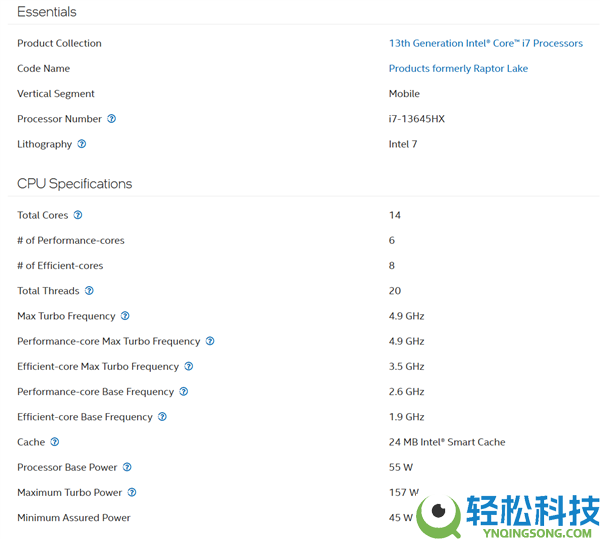Click the 3.5 GHz value
Screen dimensions: 600x539
406,366
